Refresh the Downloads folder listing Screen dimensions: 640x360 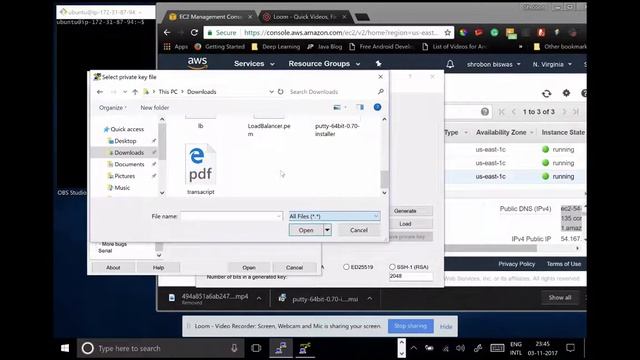pos(280,92)
